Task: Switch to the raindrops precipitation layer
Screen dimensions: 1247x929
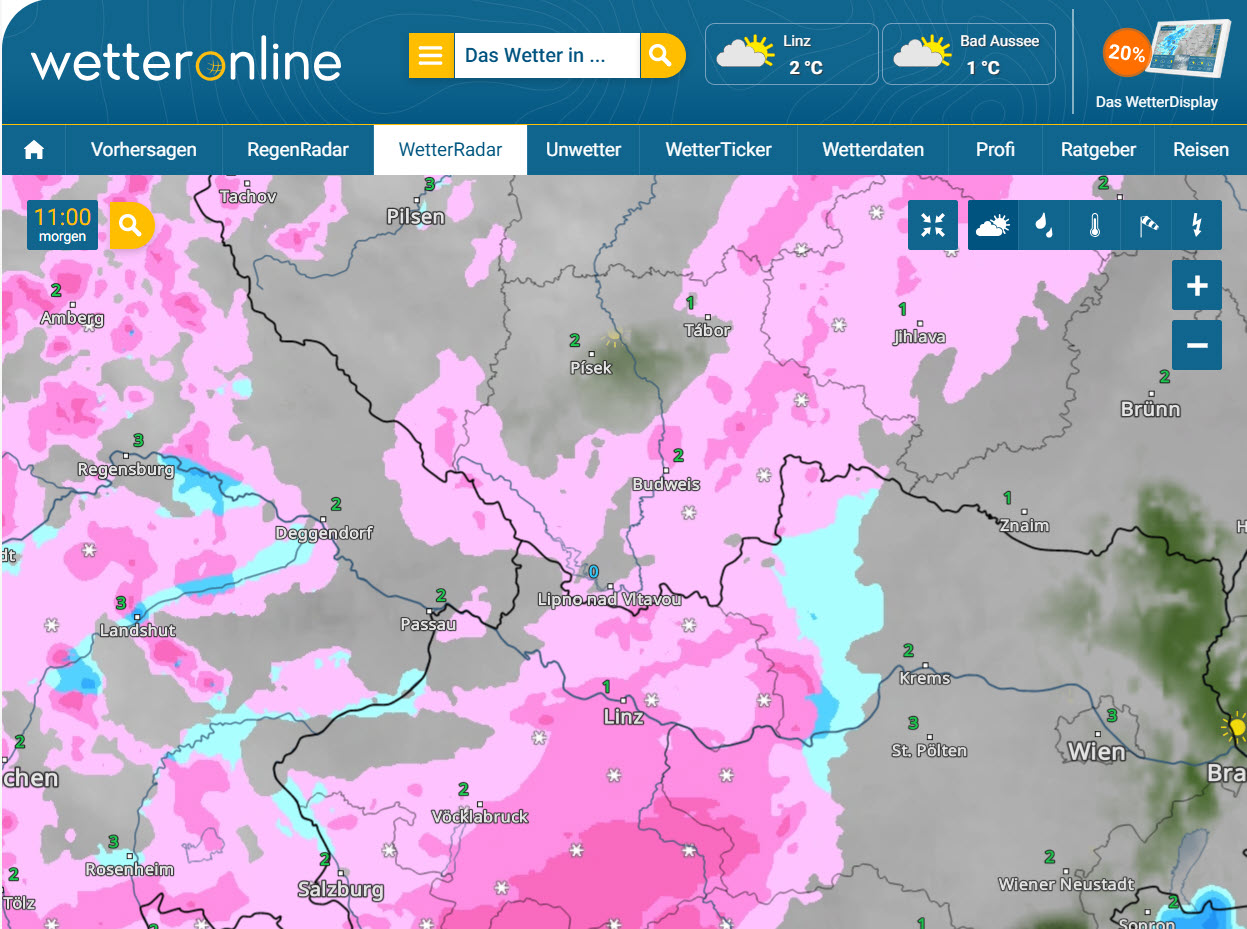Action: point(1044,226)
